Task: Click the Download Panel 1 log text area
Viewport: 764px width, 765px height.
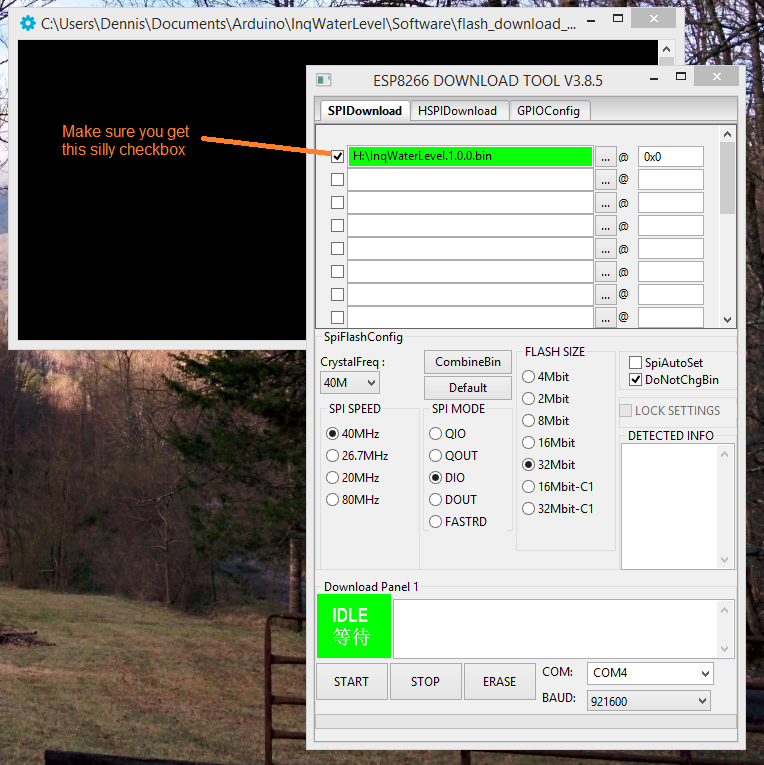Action: pyautogui.click(x=555, y=629)
